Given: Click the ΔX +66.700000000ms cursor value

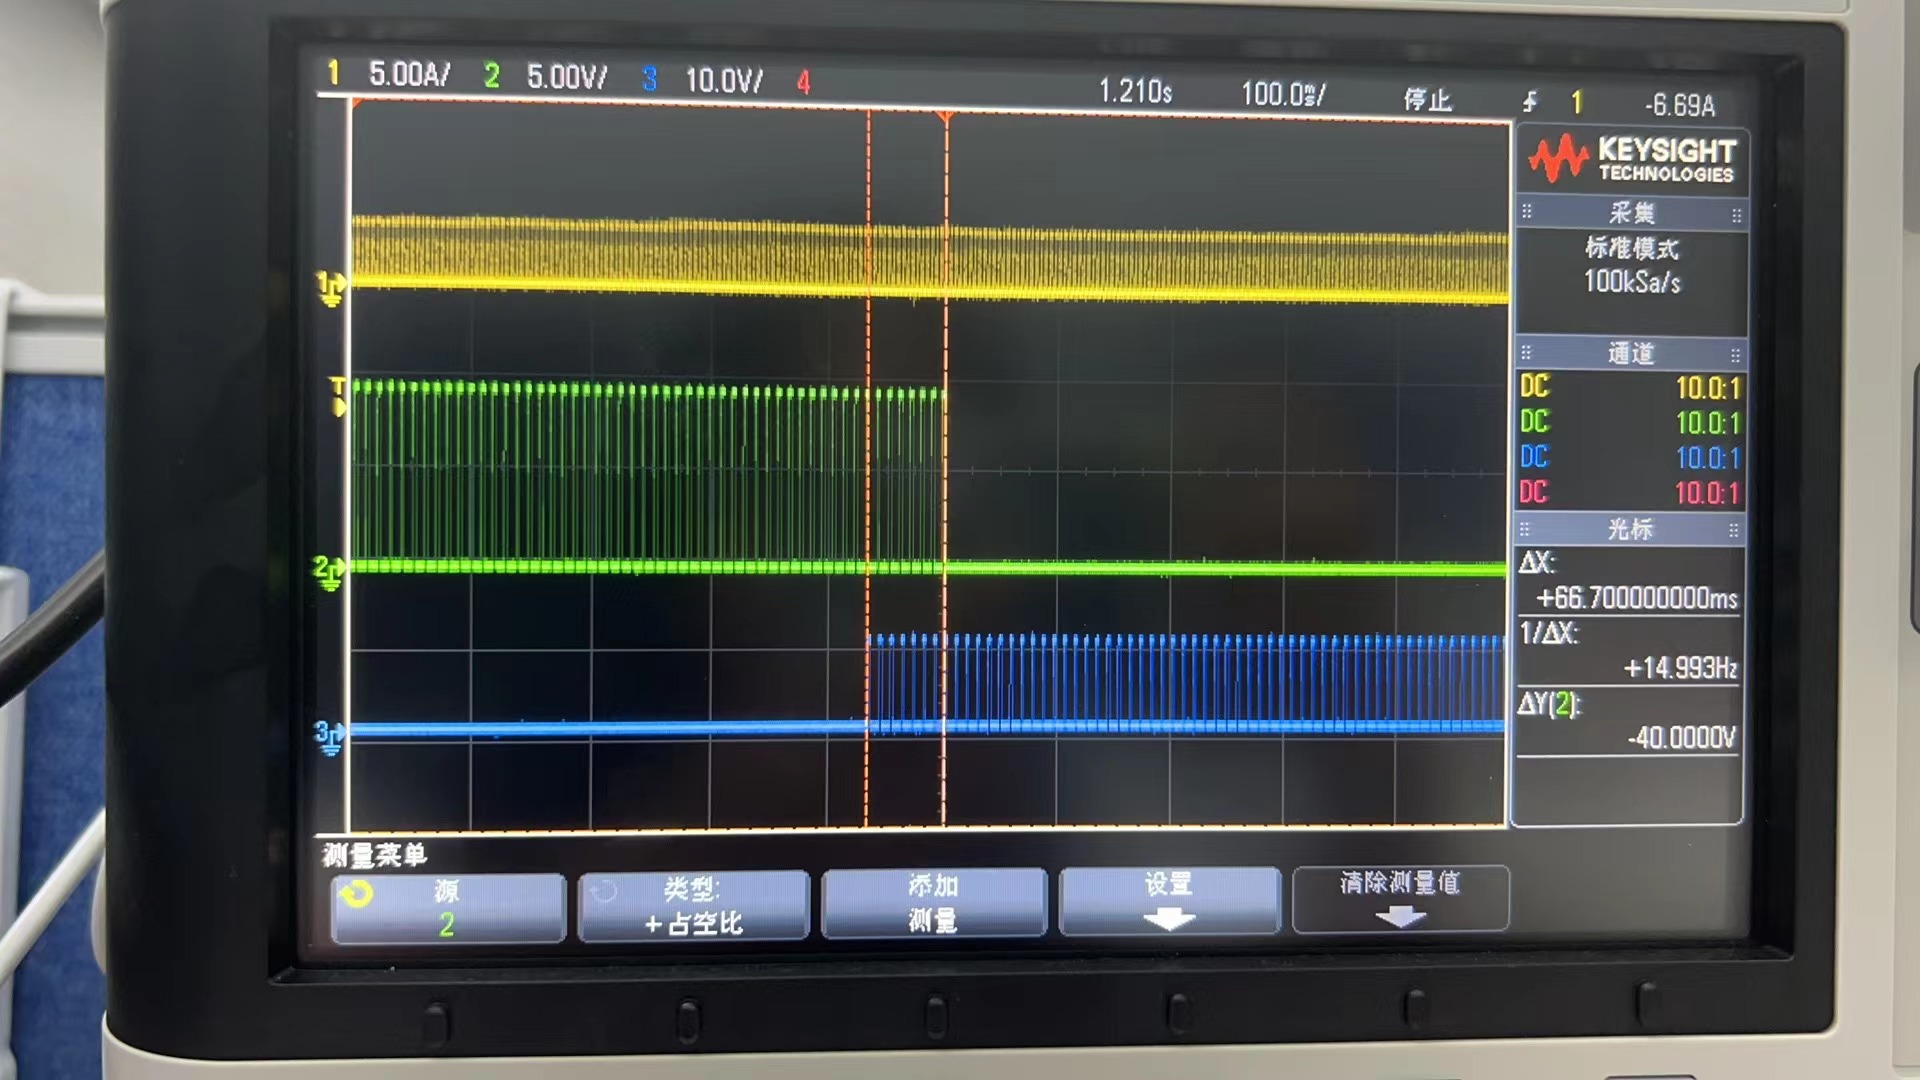Looking at the screenshot, I should coord(1637,598).
